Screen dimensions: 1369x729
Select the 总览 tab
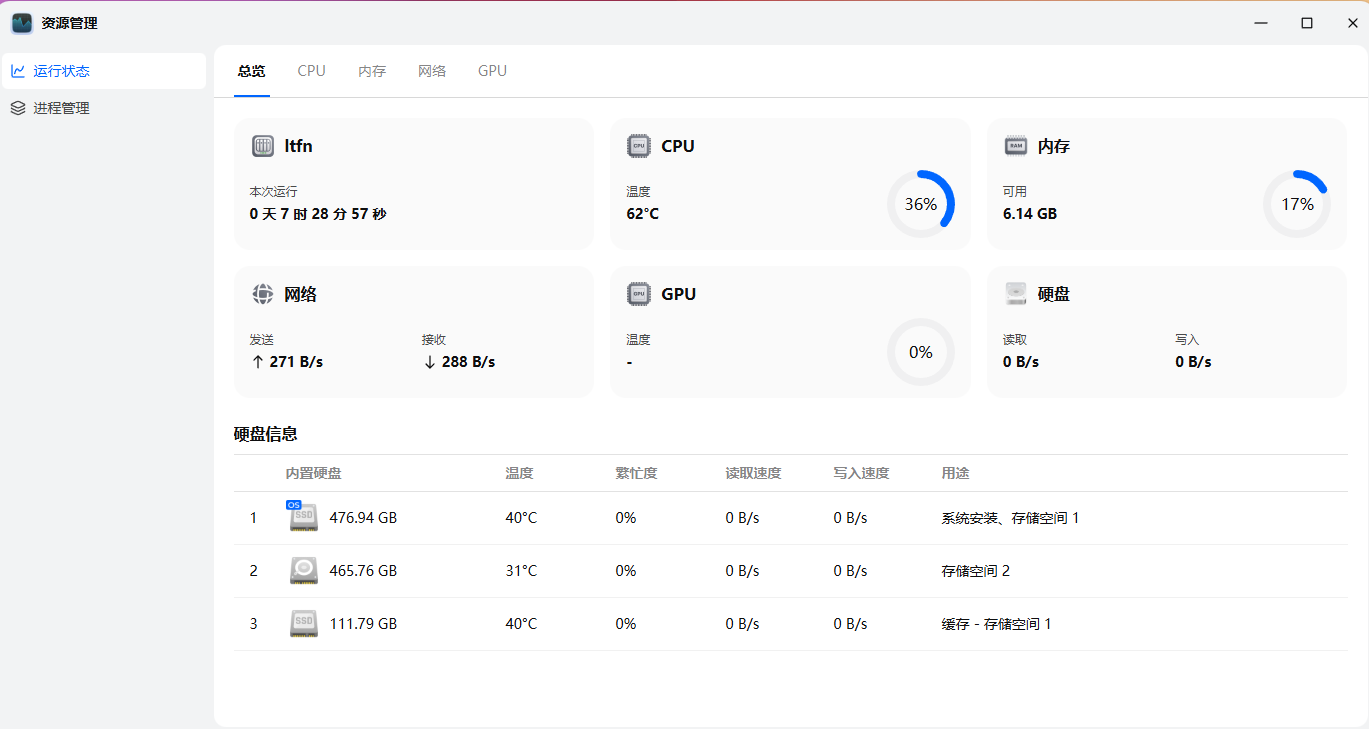(x=251, y=71)
